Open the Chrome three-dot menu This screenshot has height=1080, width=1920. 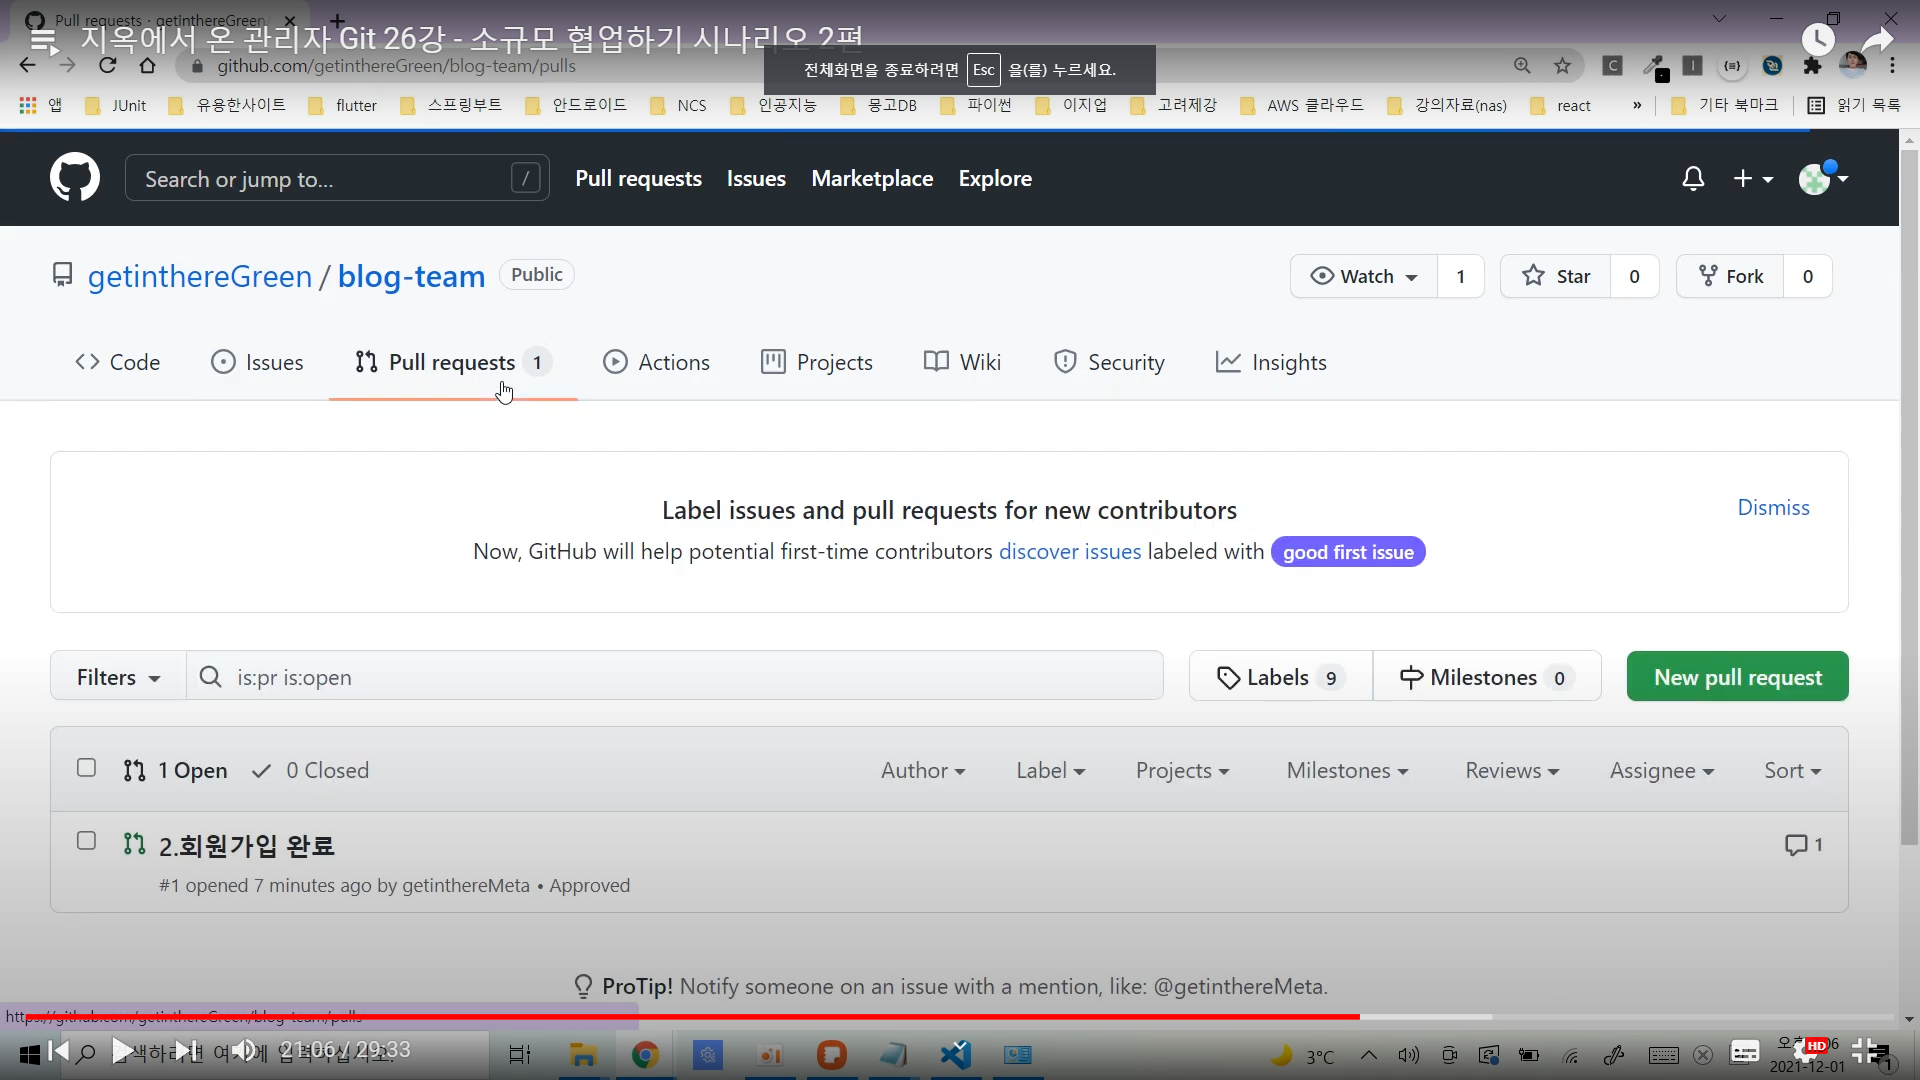(x=1892, y=66)
